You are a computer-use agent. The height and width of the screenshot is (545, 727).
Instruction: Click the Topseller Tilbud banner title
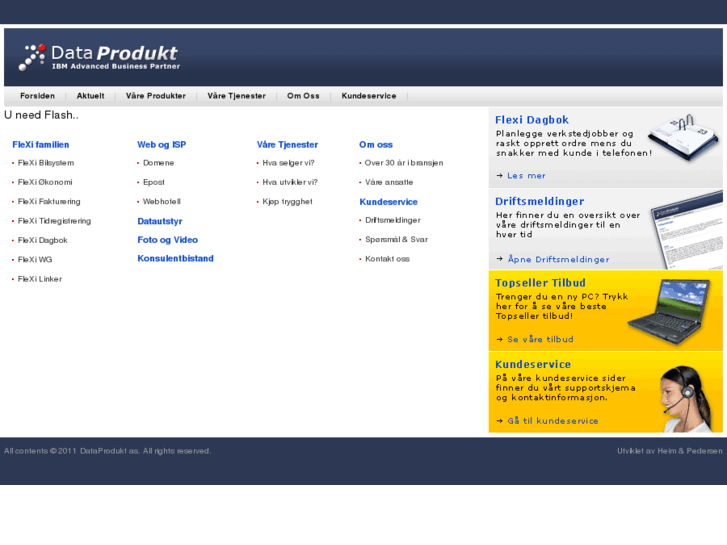click(x=540, y=283)
